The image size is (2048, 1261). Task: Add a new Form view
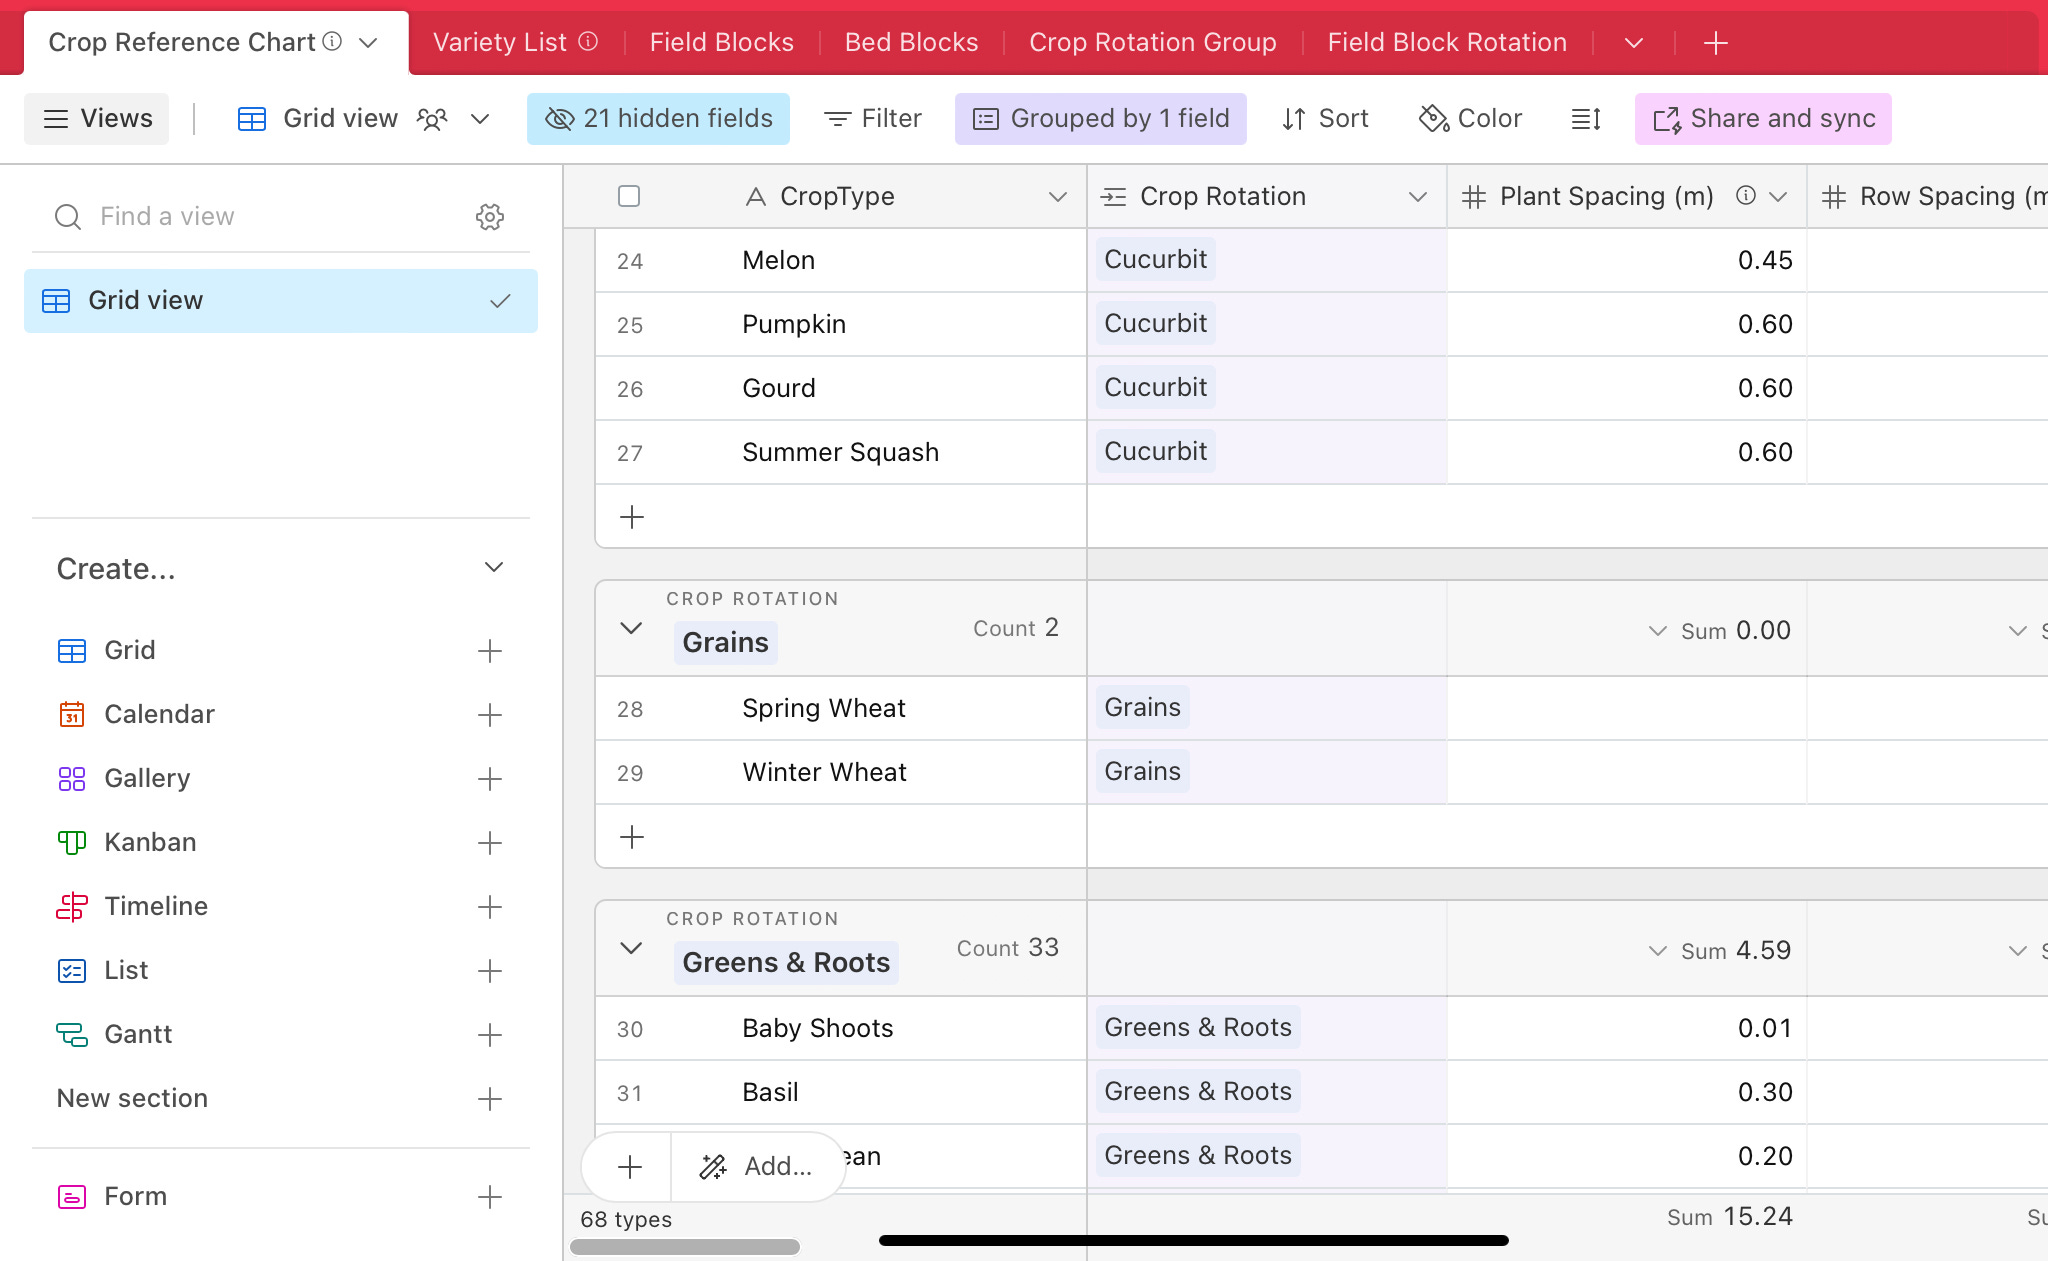489,1197
